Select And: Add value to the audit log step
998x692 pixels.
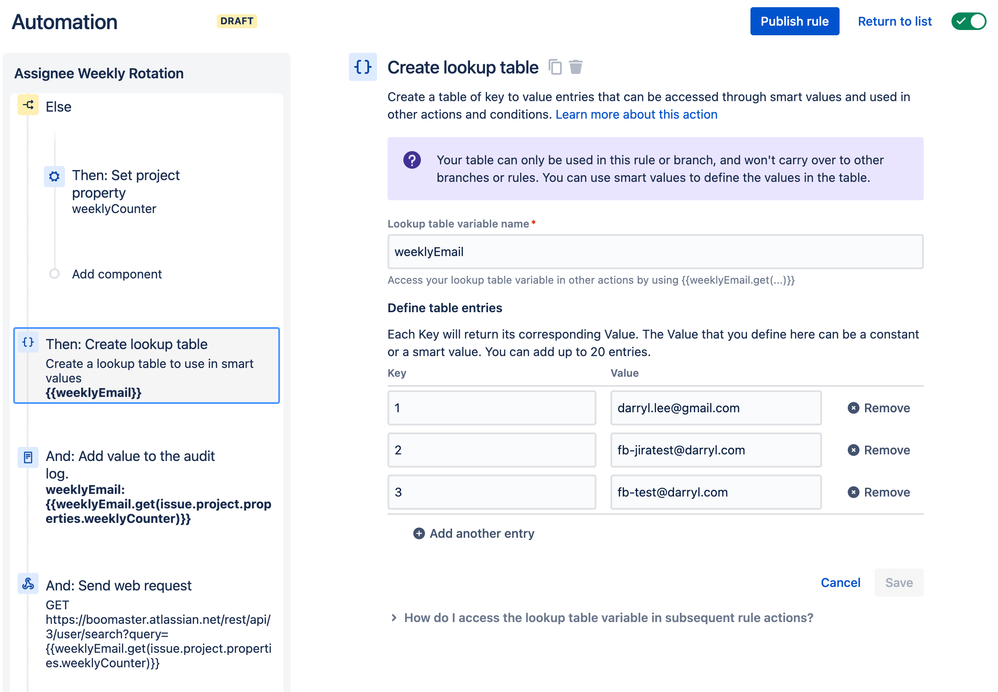point(146,486)
